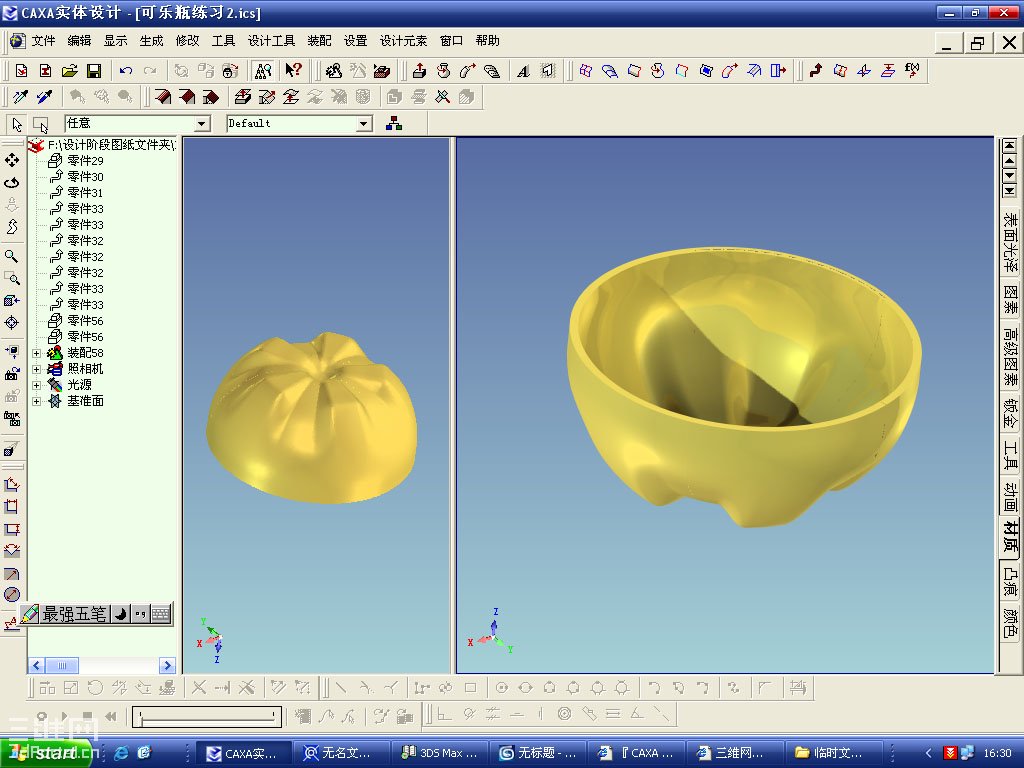Click the catalog scroll-to-first arrow button

pos(1010,144)
